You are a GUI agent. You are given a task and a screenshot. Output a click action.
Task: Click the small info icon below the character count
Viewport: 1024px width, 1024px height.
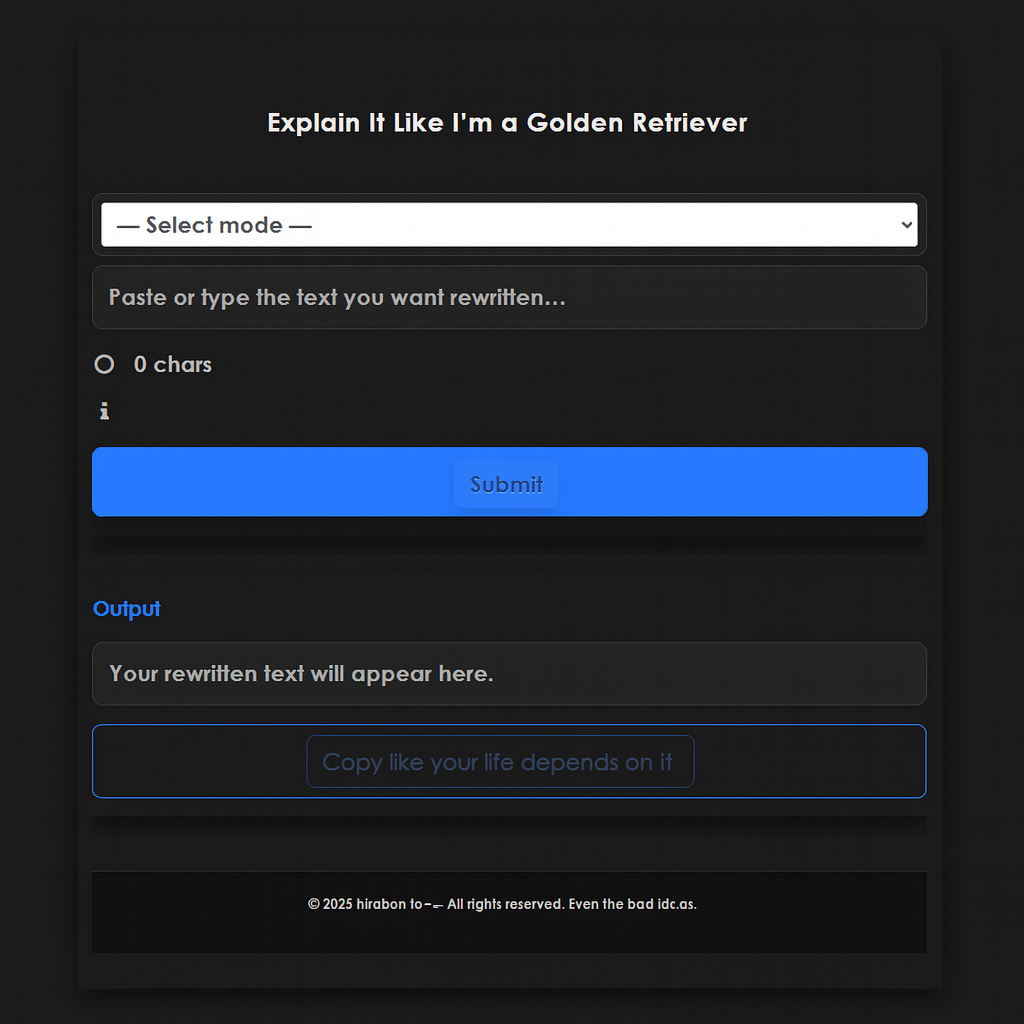coord(104,411)
